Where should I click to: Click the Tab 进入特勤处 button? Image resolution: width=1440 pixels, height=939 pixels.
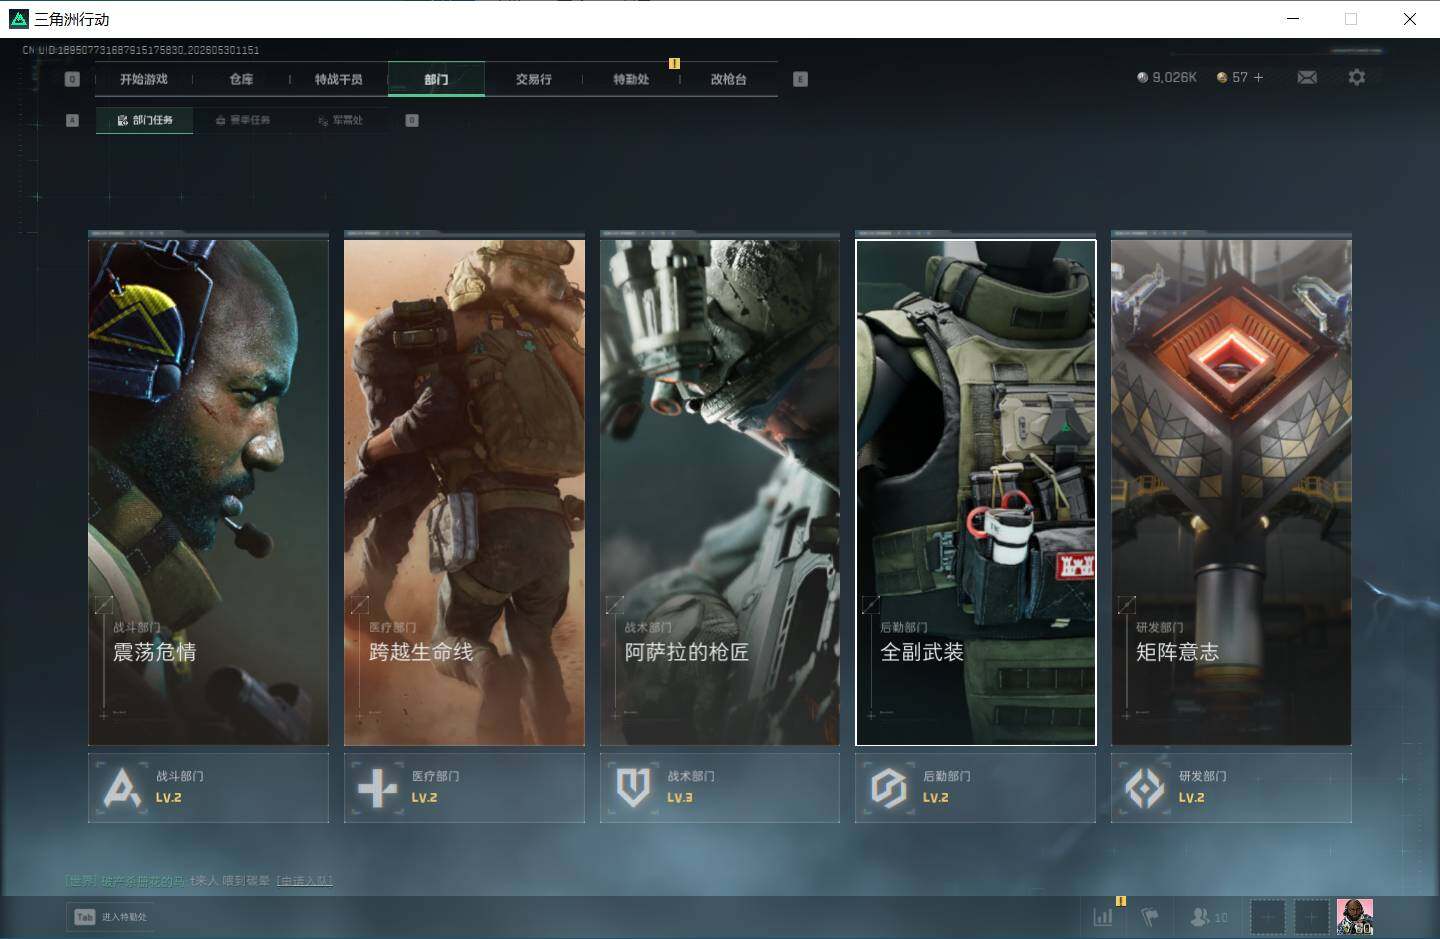111,917
